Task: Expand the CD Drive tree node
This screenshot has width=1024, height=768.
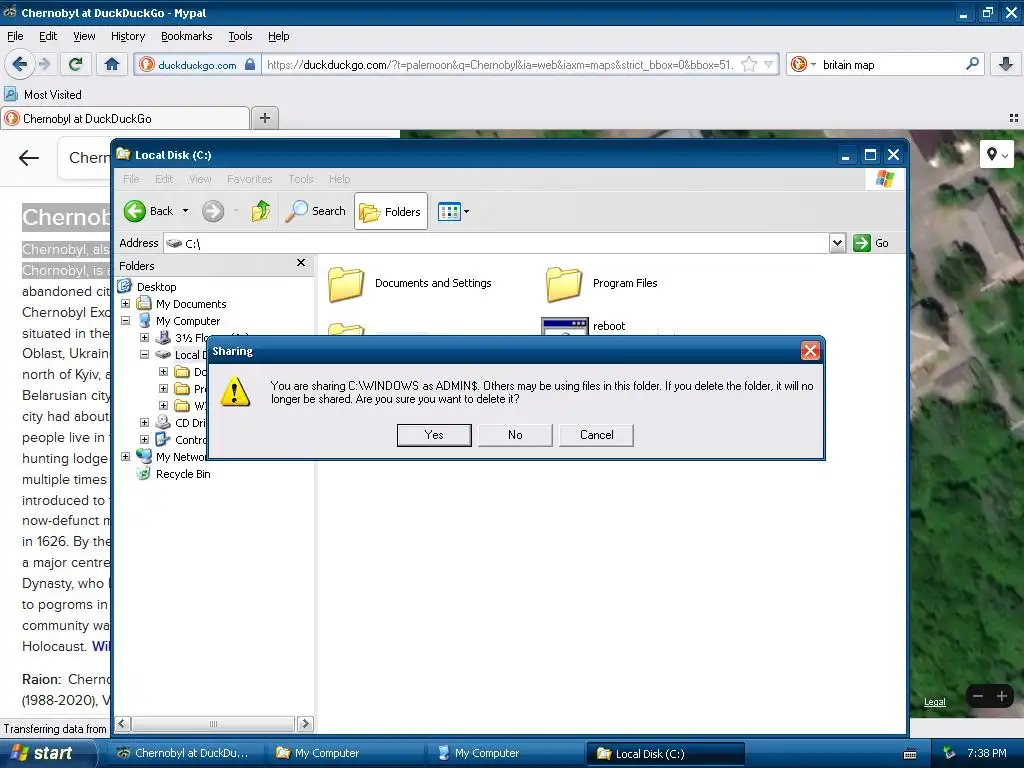Action: tap(145, 423)
